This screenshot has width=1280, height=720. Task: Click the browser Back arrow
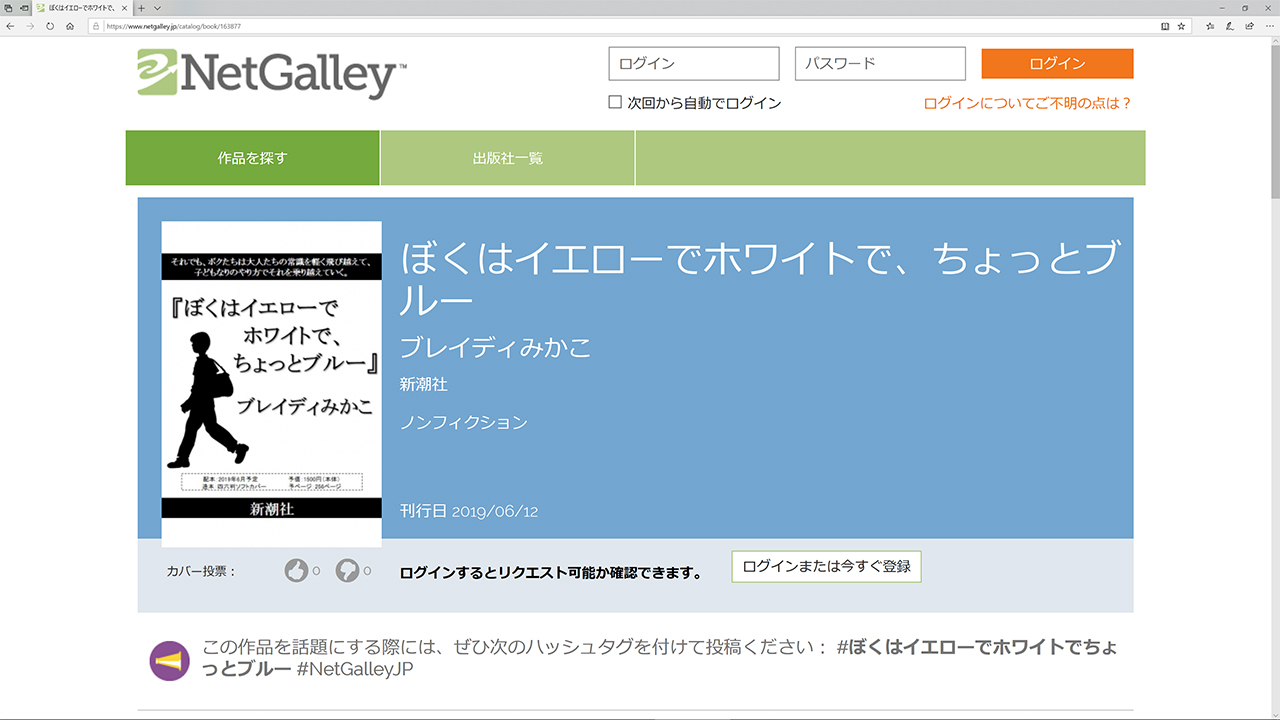tap(10, 26)
